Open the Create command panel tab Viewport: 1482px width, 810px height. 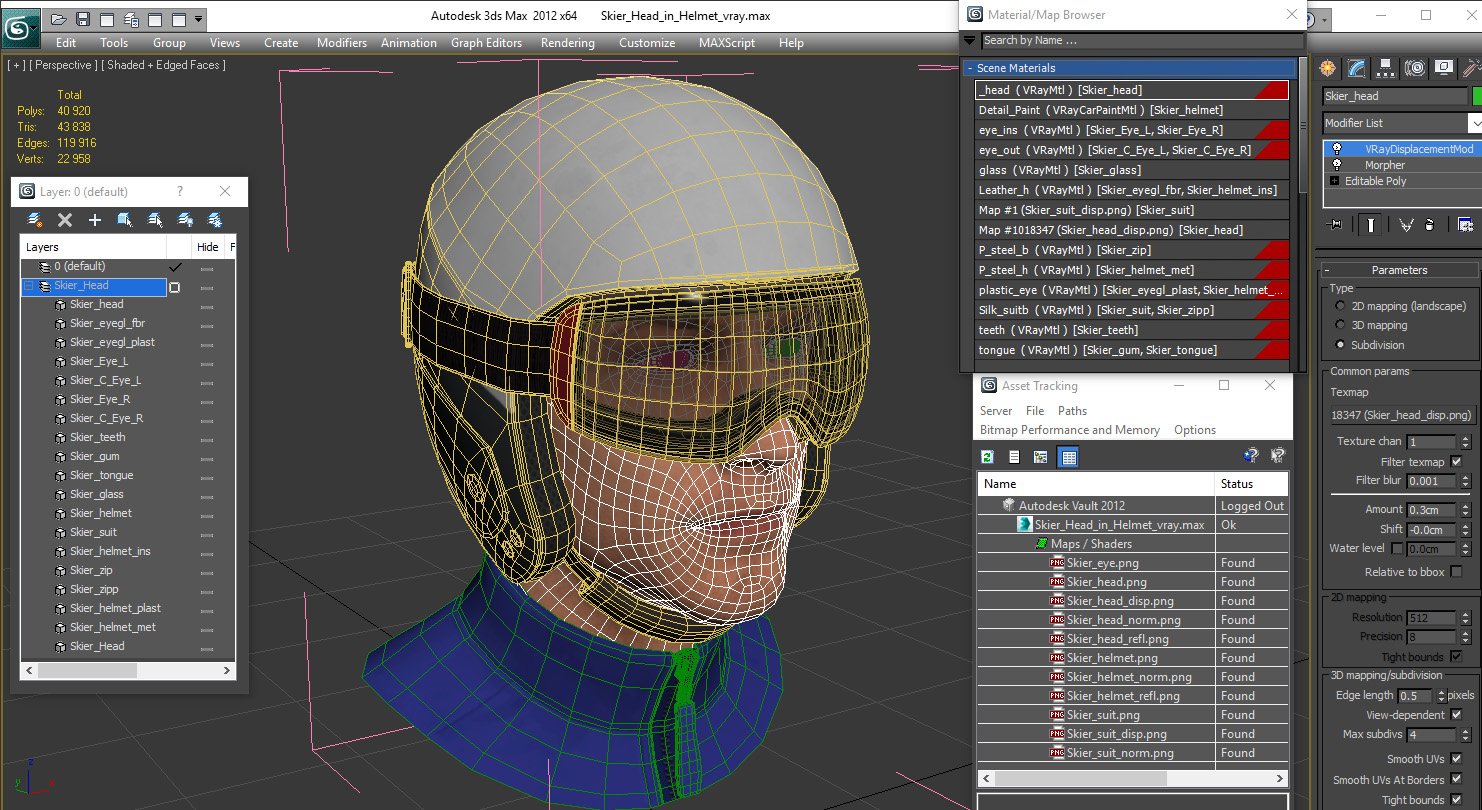pyautogui.click(x=1327, y=68)
